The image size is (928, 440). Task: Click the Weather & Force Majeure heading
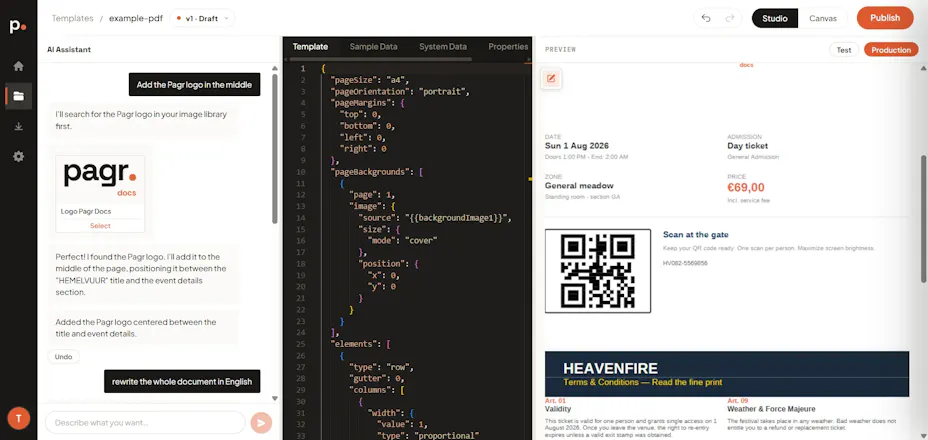pos(771,409)
